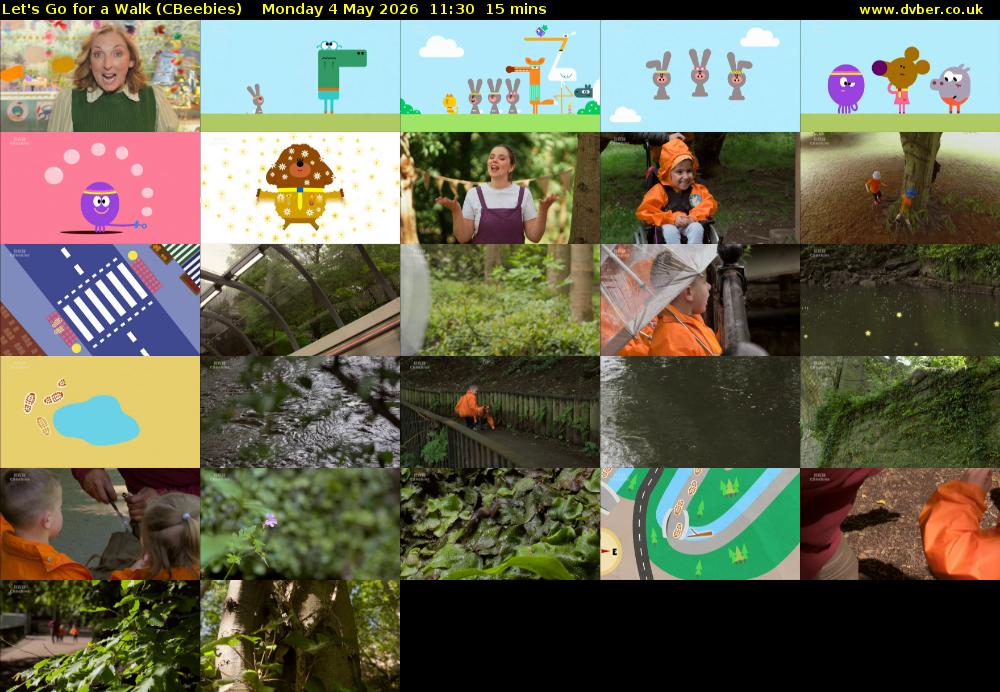Open thumbnail of octopus, mouse and hippo characters
Screen dimensions: 1000x692
point(900,76)
